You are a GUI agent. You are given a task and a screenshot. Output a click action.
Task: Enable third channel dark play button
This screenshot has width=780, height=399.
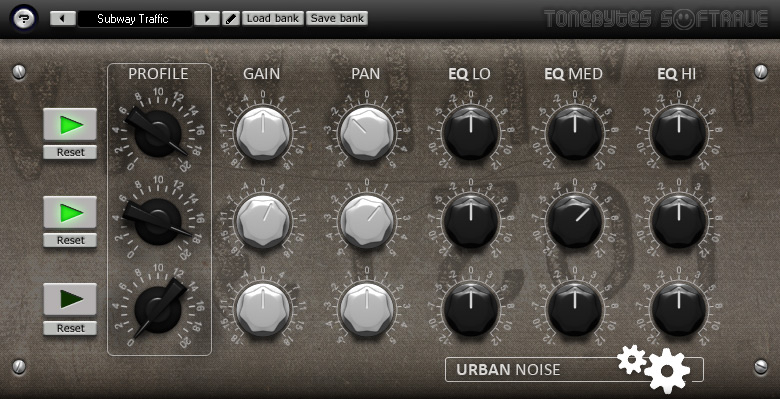(70, 299)
